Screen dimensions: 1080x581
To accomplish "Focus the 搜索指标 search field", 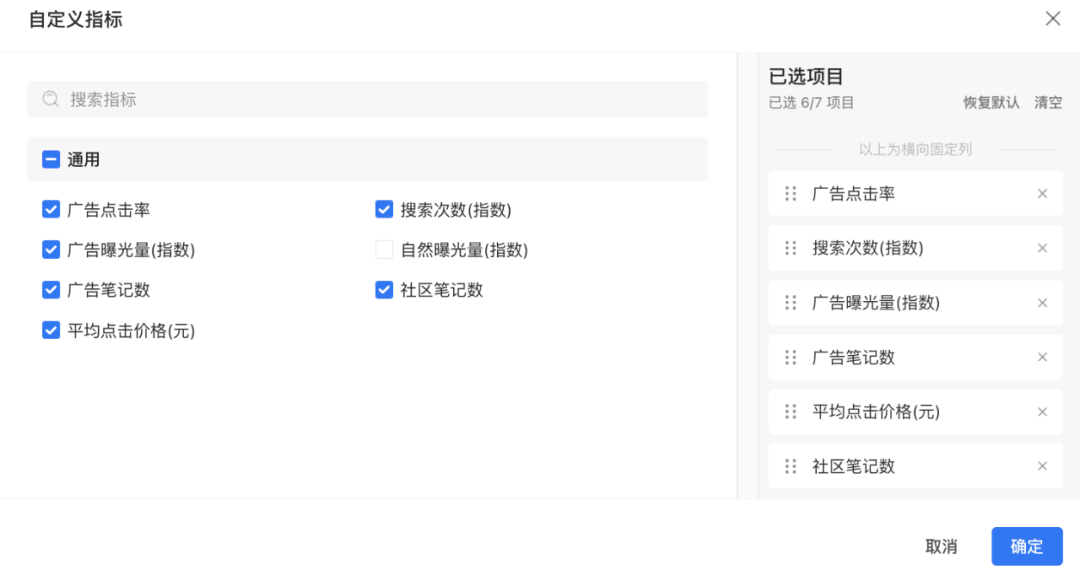I will [368, 99].
